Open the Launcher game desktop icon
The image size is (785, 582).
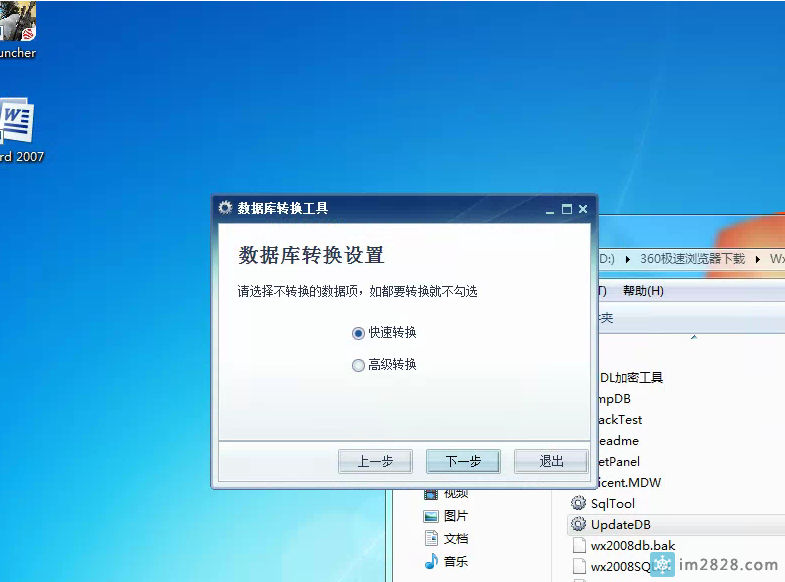pyautogui.click(x=17, y=22)
